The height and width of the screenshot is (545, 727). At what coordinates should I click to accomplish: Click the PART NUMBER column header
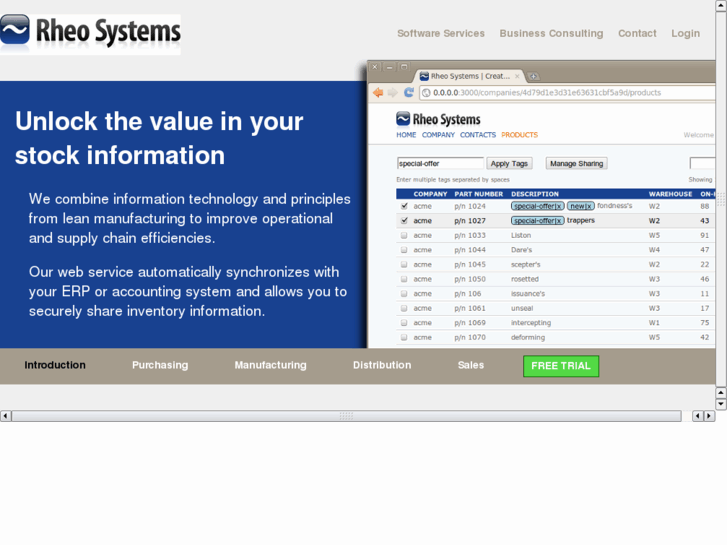point(478,194)
